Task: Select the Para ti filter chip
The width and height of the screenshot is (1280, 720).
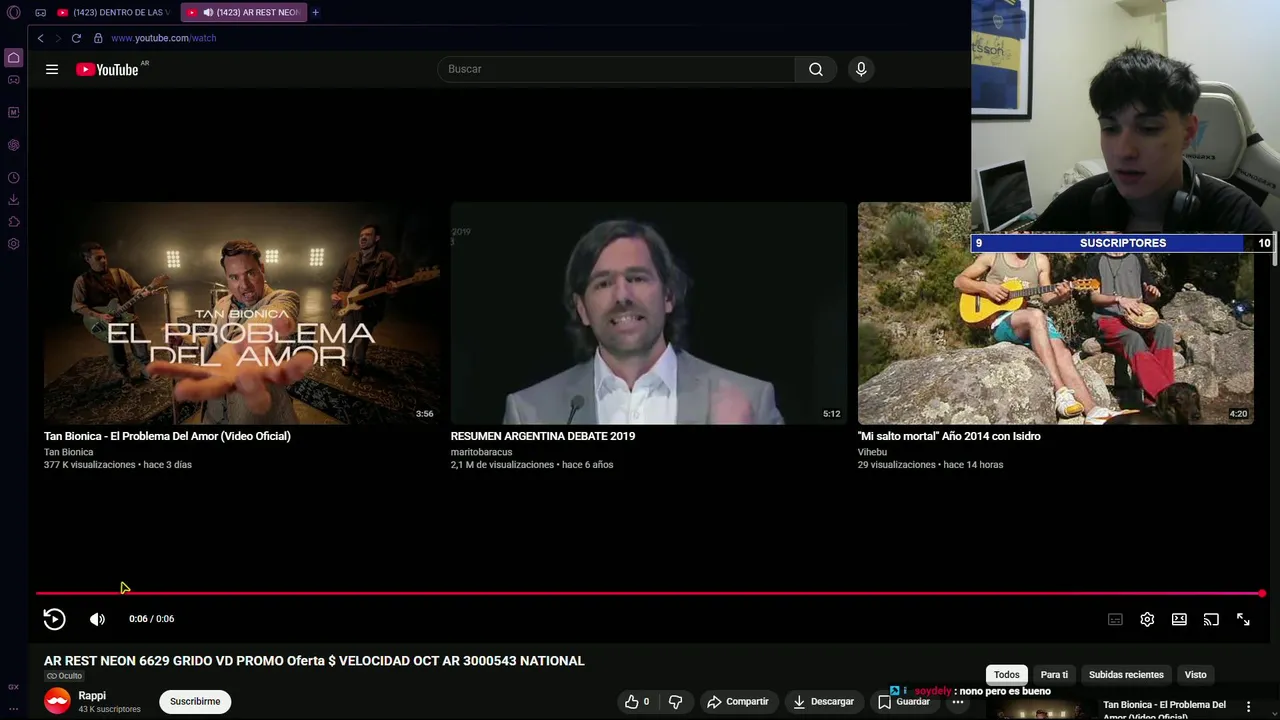Action: click(1054, 674)
